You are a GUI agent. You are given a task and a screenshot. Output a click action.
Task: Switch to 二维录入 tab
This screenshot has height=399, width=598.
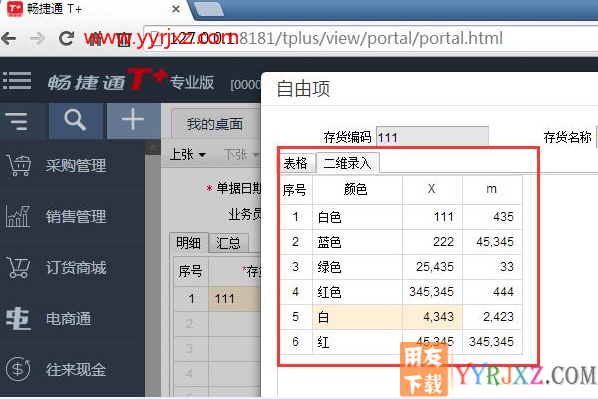coord(347,163)
